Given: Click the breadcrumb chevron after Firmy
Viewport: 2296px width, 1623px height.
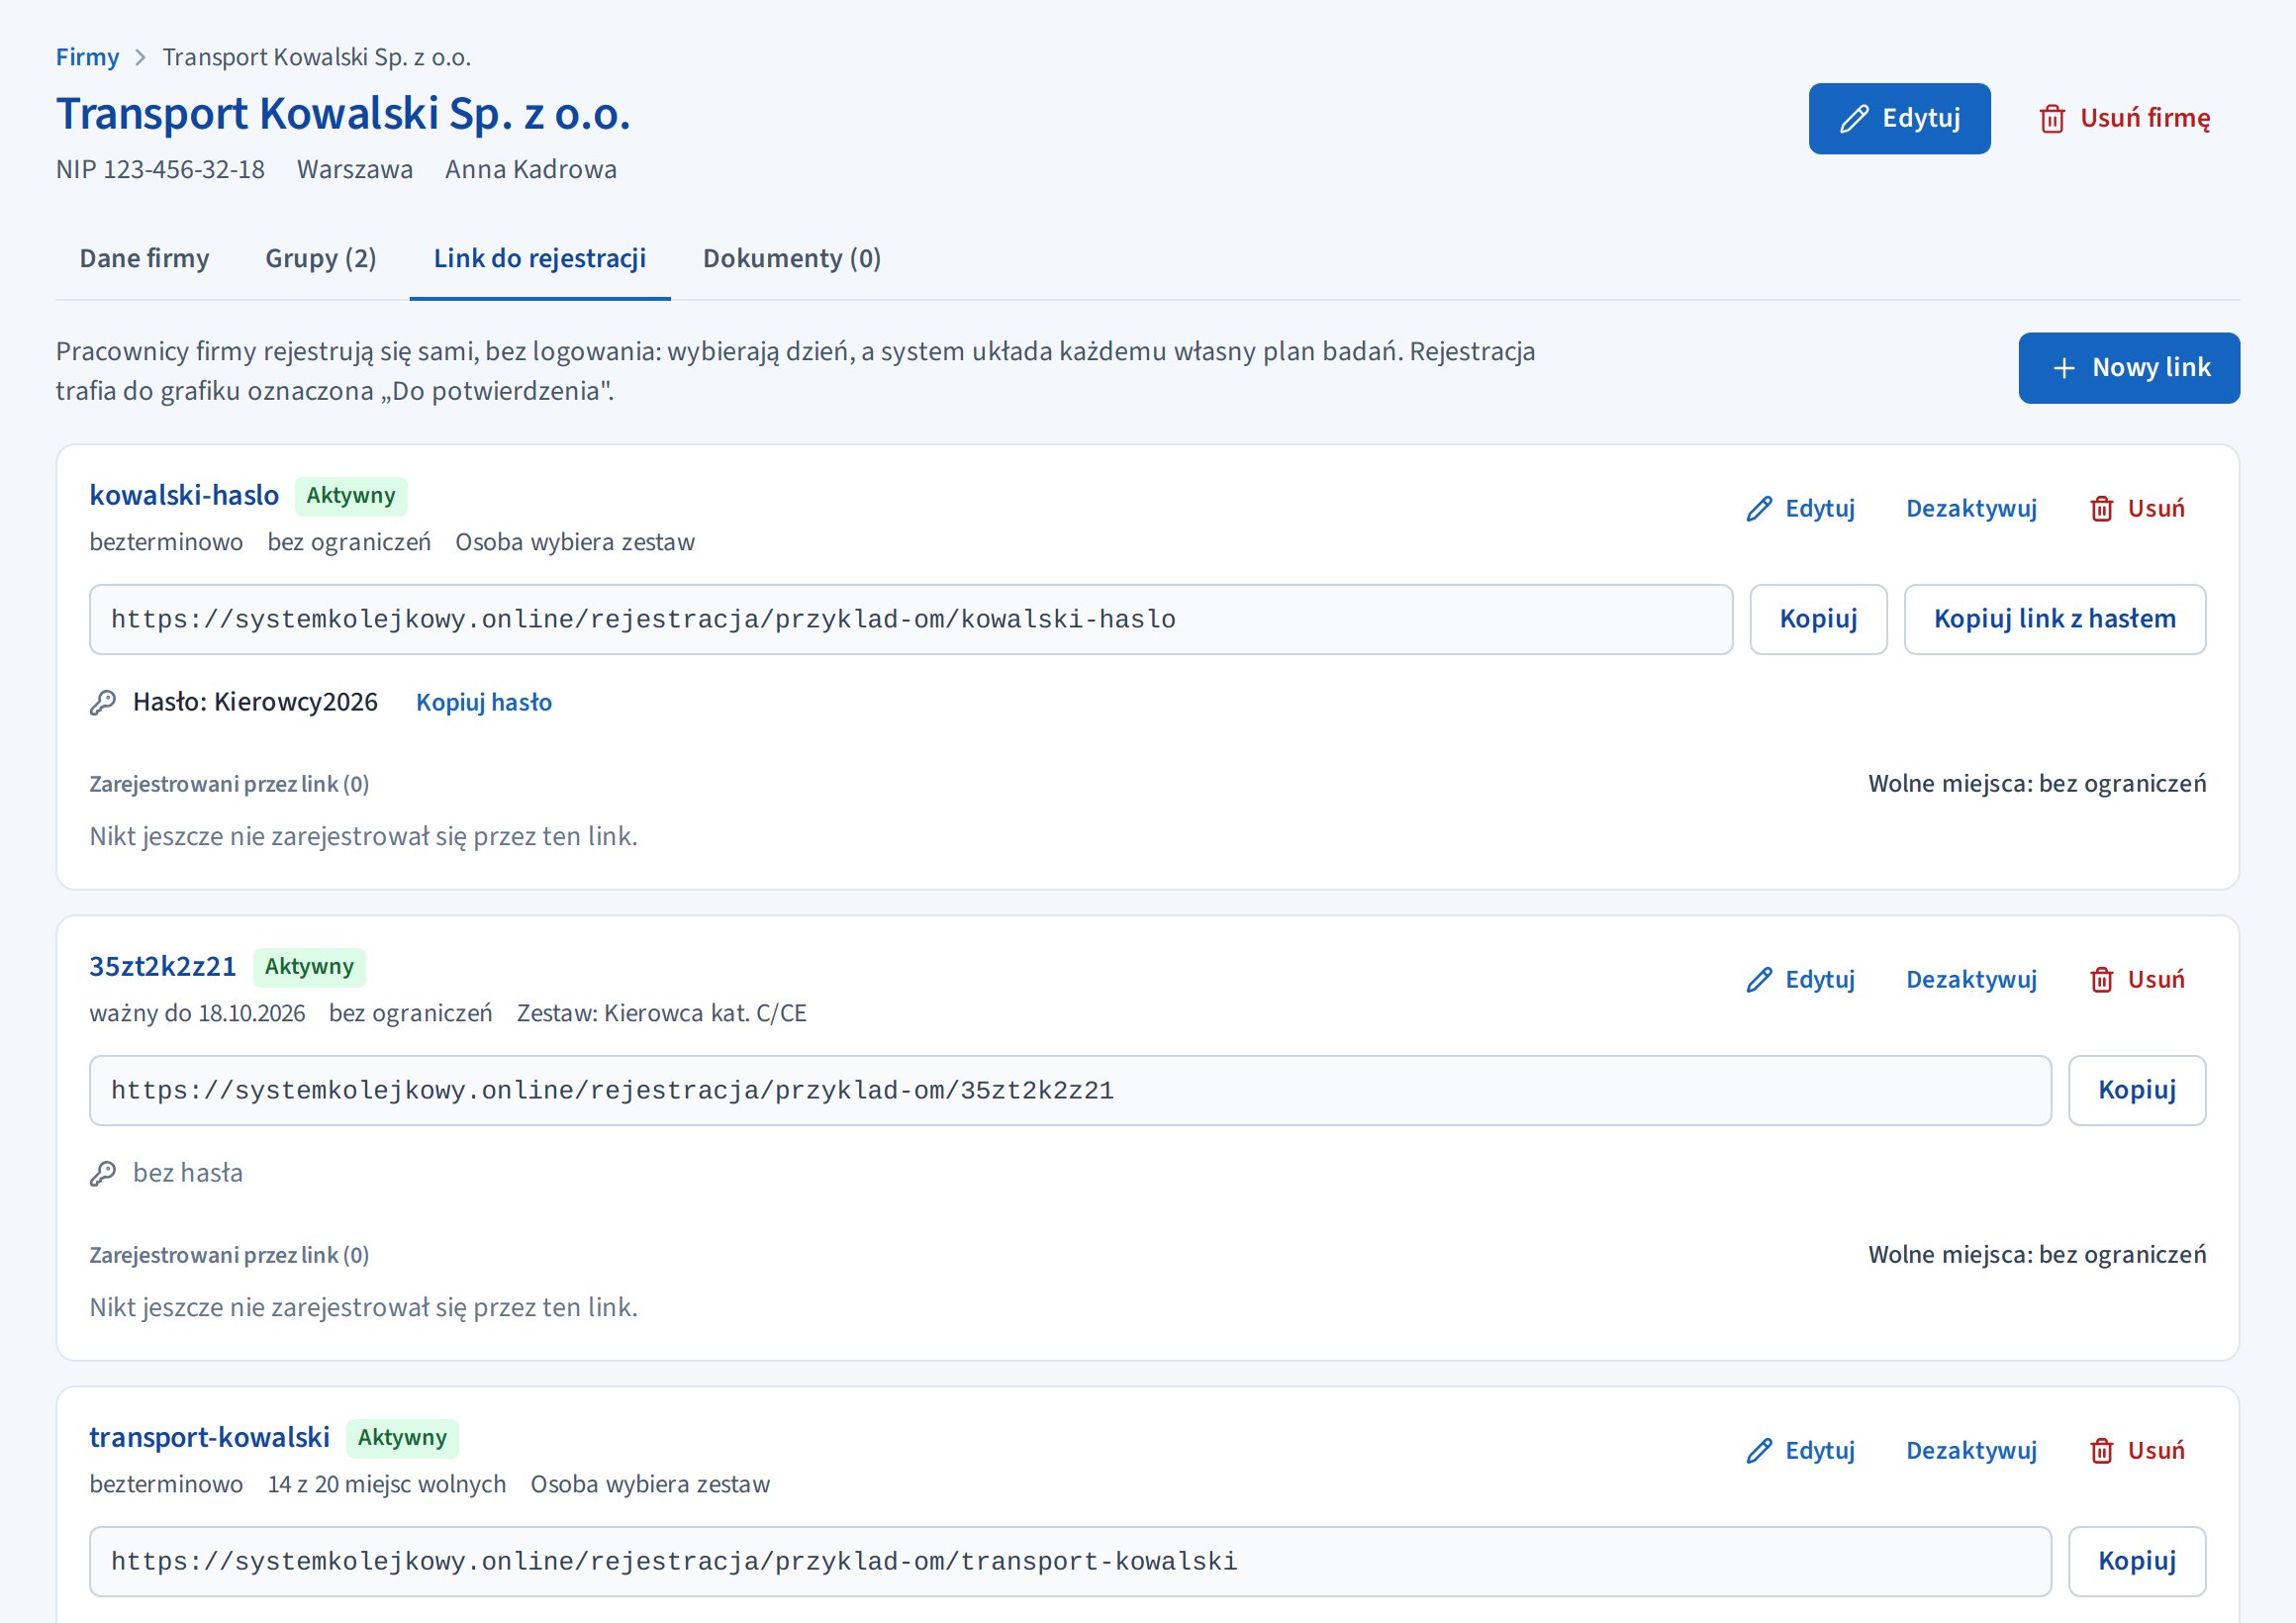Looking at the screenshot, I should click(x=140, y=58).
